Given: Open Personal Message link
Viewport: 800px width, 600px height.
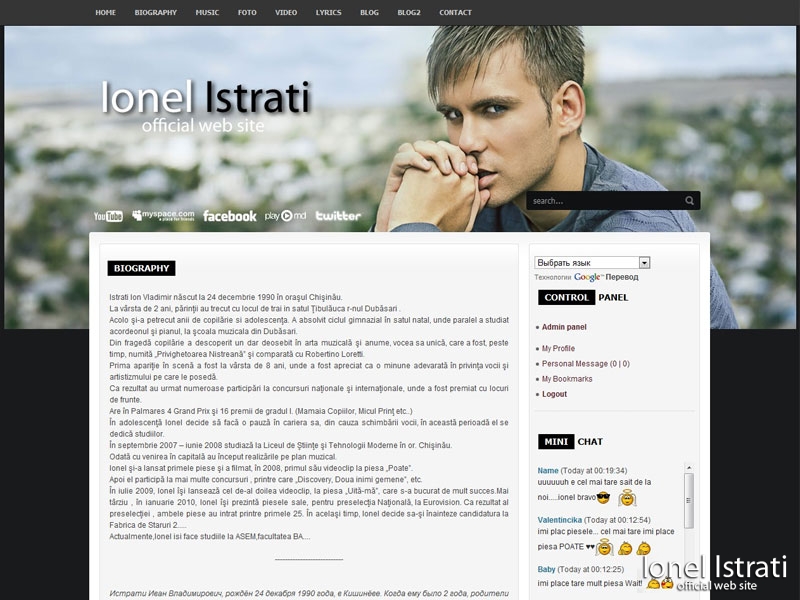Looking at the screenshot, I should click(586, 364).
